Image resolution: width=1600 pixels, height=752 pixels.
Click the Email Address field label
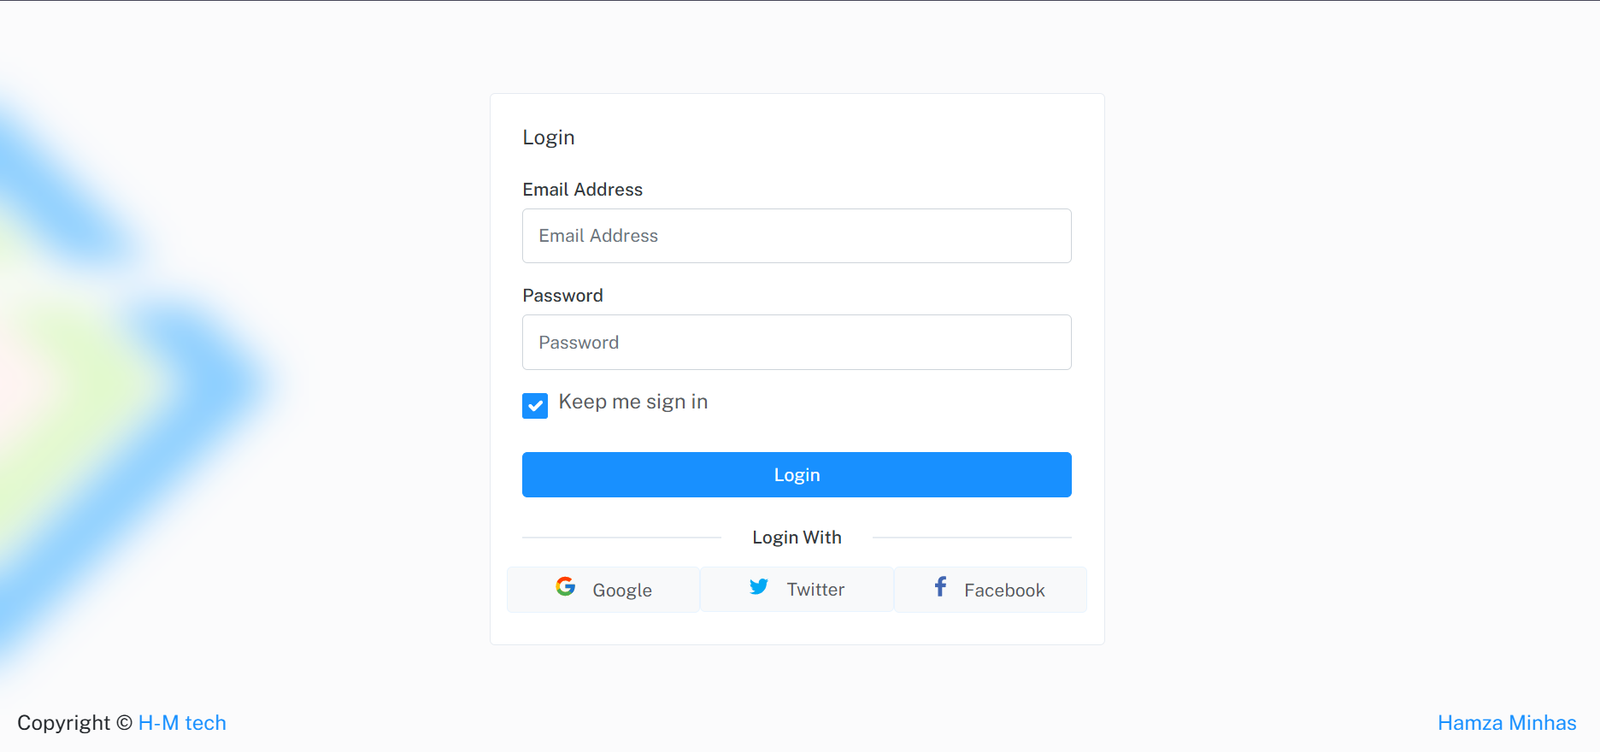[582, 190]
